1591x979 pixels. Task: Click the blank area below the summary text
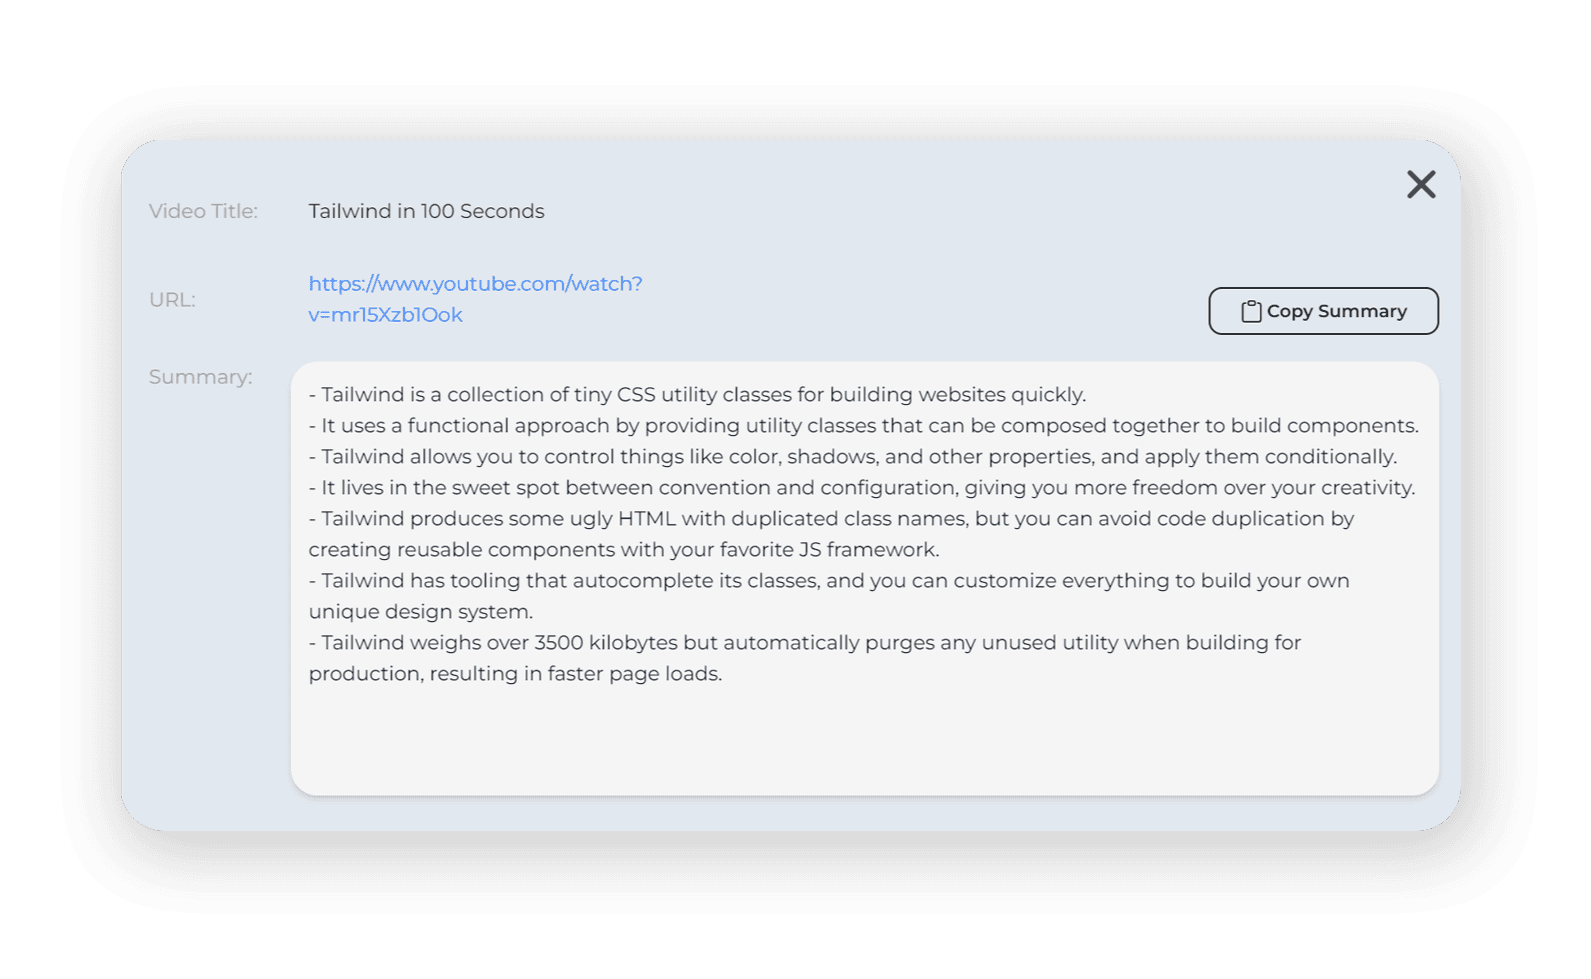click(864, 740)
